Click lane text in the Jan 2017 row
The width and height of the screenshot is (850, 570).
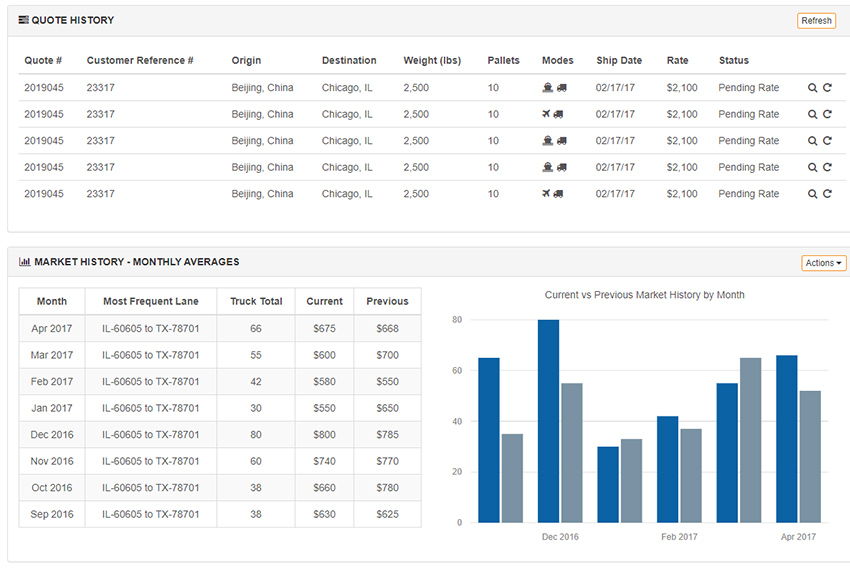(x=151, y=408)
